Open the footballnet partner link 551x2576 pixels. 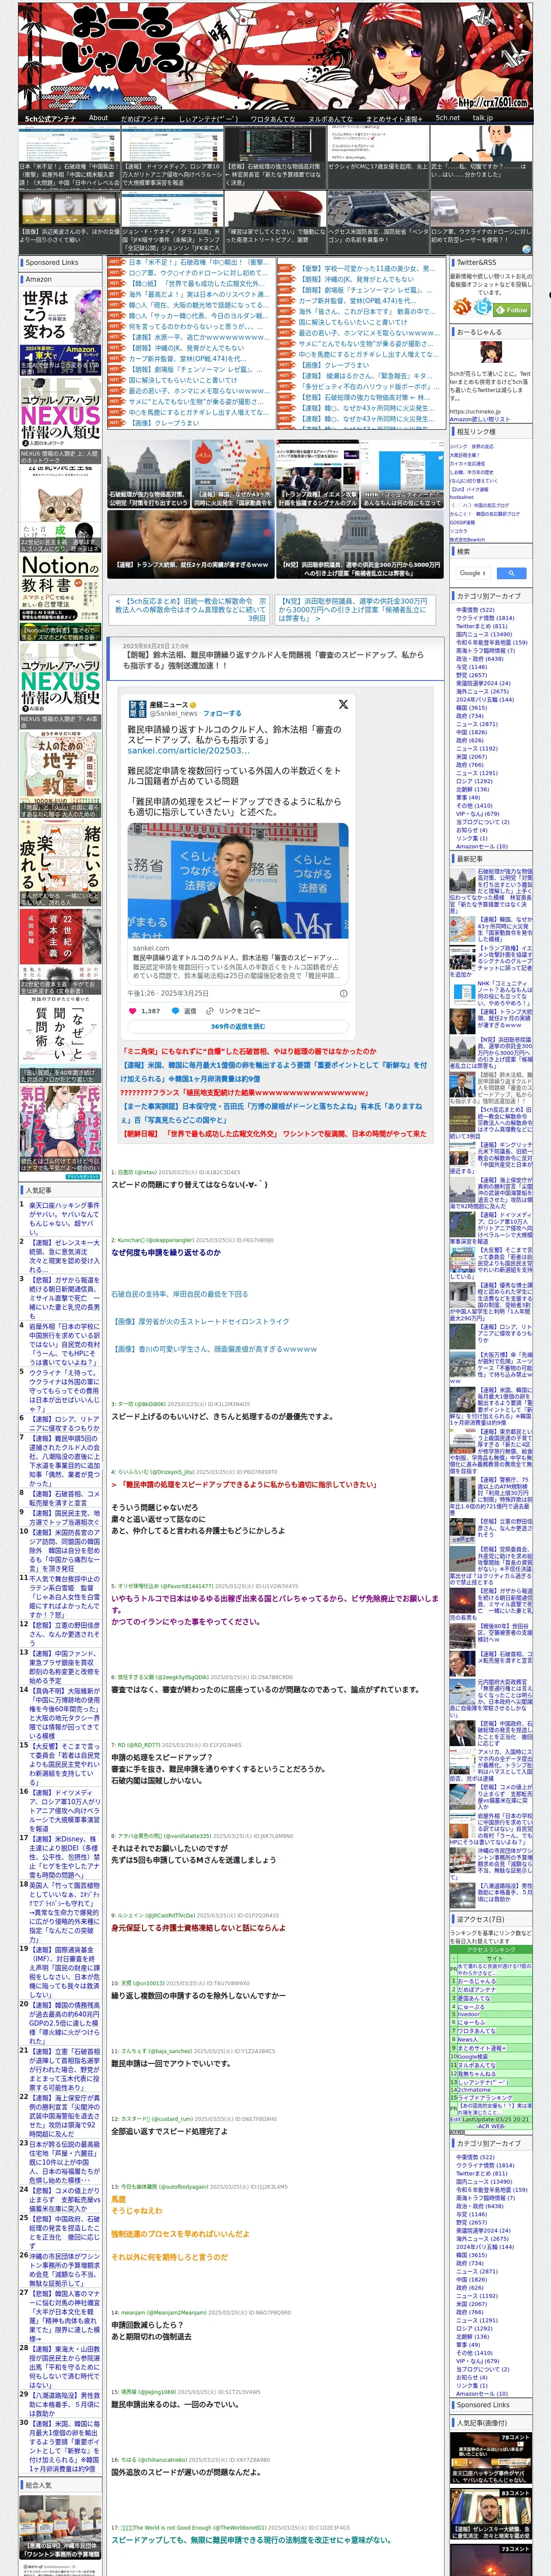[x=462, y=497]
